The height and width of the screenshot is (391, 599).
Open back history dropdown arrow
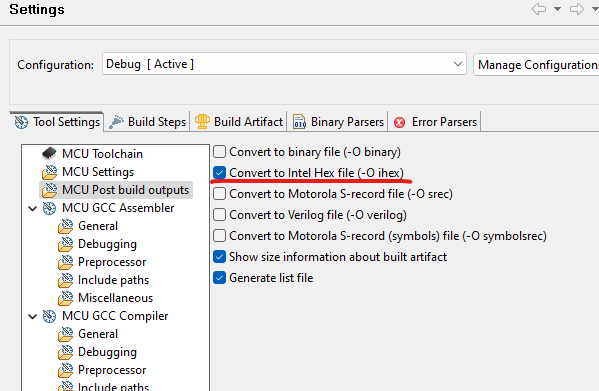(557, 9)
